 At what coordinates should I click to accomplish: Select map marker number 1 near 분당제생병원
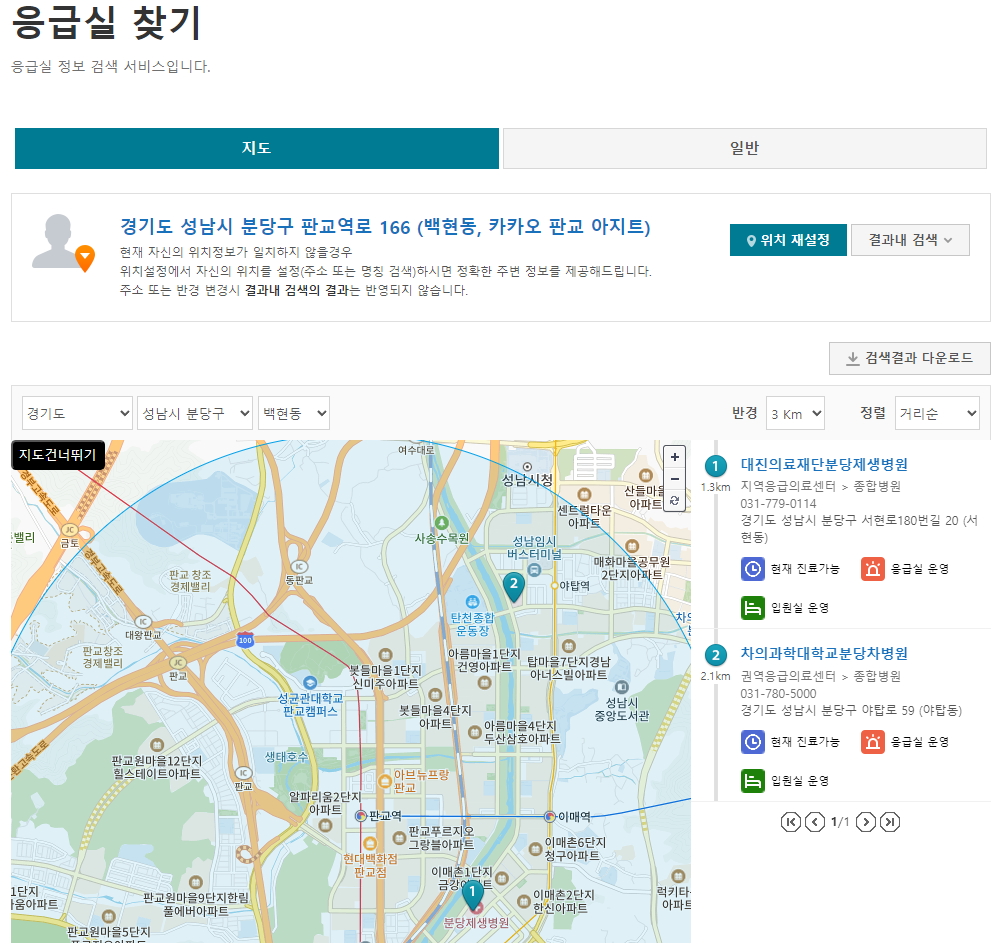coord(474,890)
